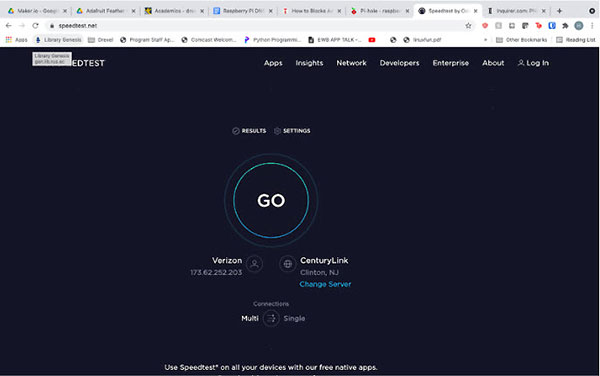Click the Change Server link
The image size is (600, 376).
pos(325,284)
